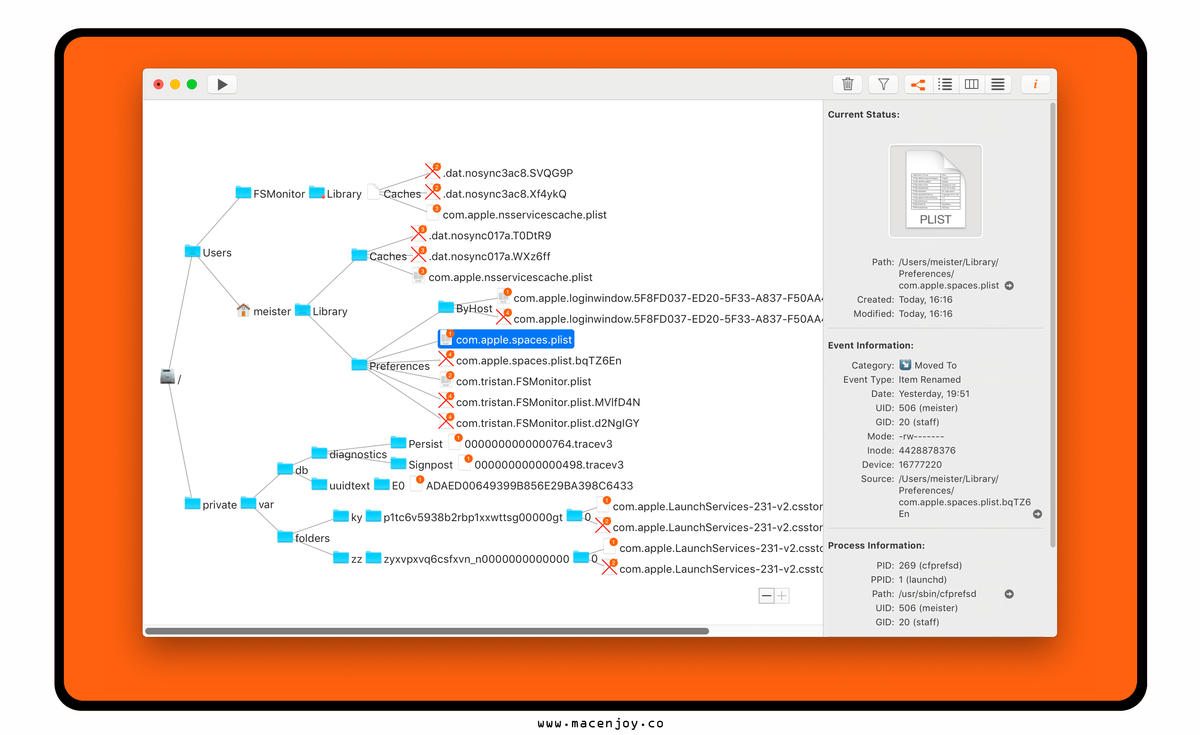Select the highlighted com.apple.spaces.plist file

pos(506,339)
